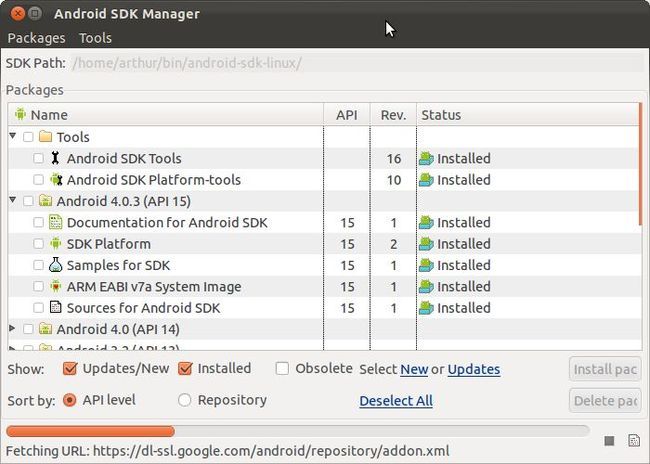Click the ARM EABI v7a System Image icon
Screen dimensions: 650x464
[56, 286]
